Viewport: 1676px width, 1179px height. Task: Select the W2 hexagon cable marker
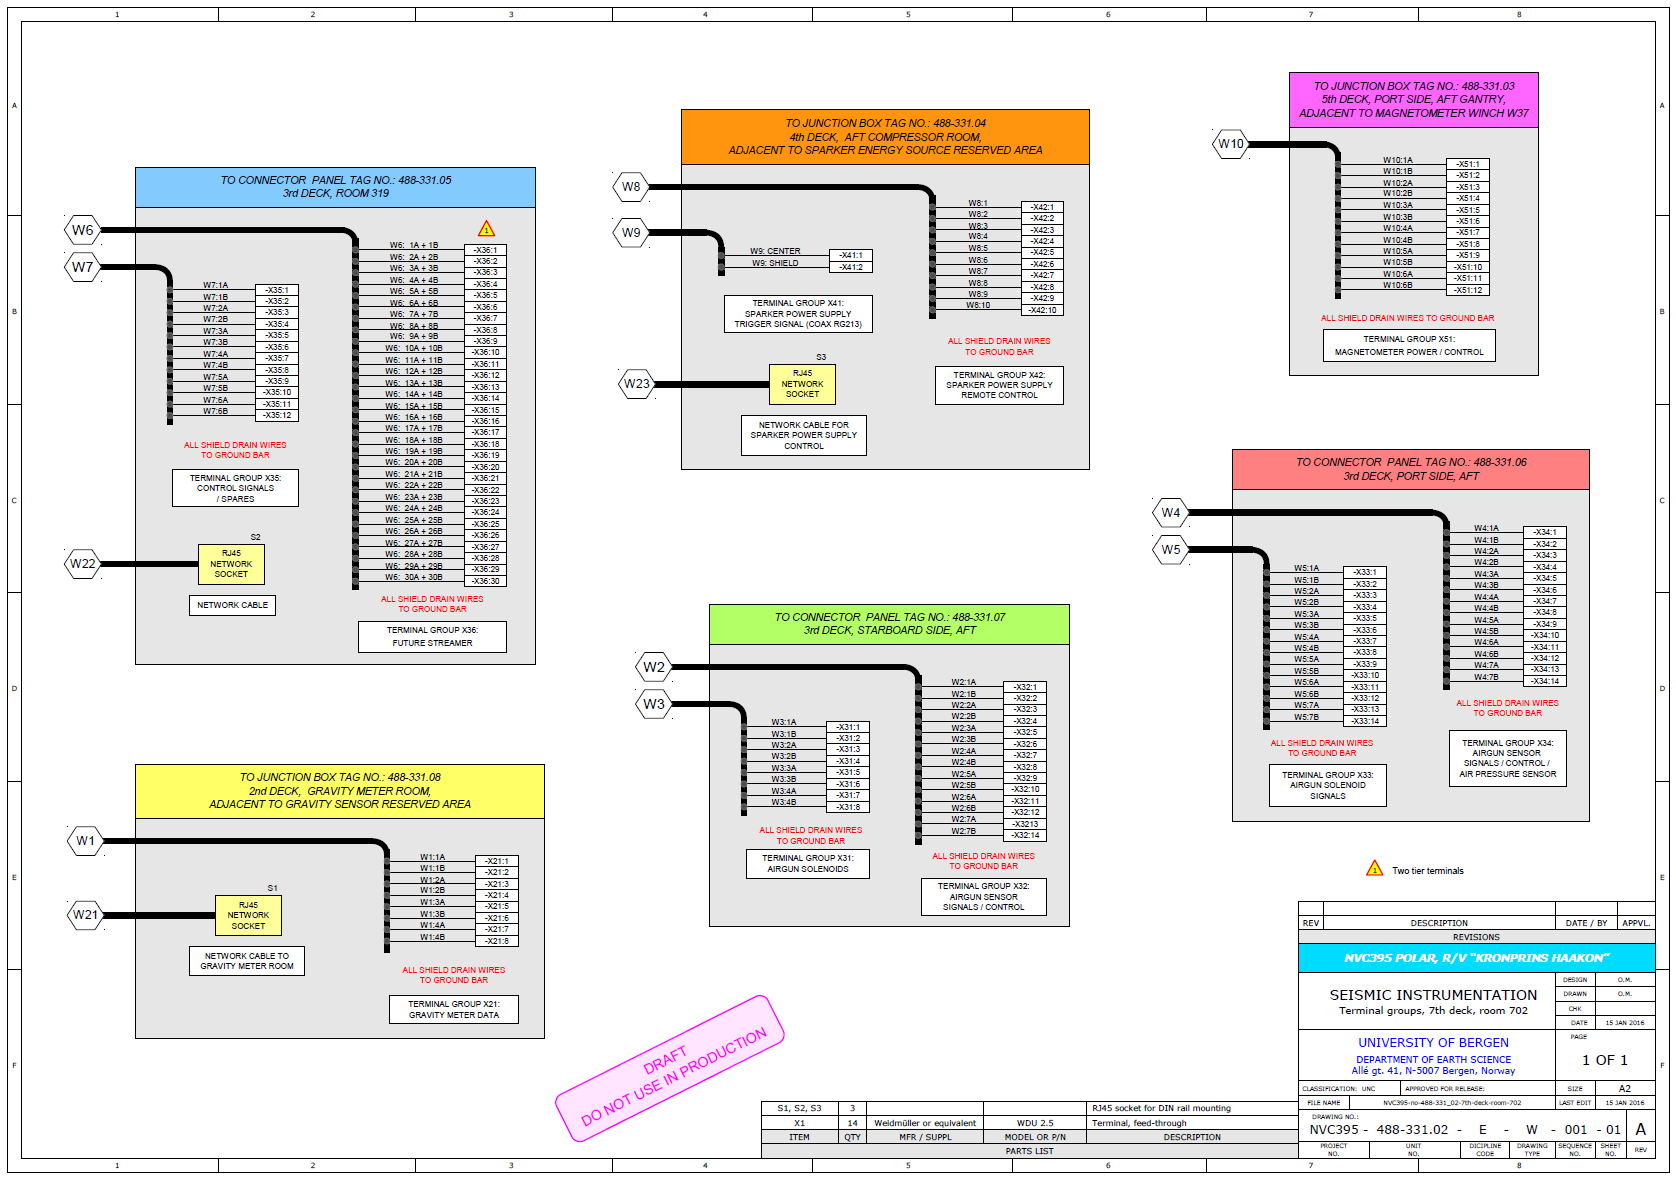pyautogui.click(x=654, y=667)
